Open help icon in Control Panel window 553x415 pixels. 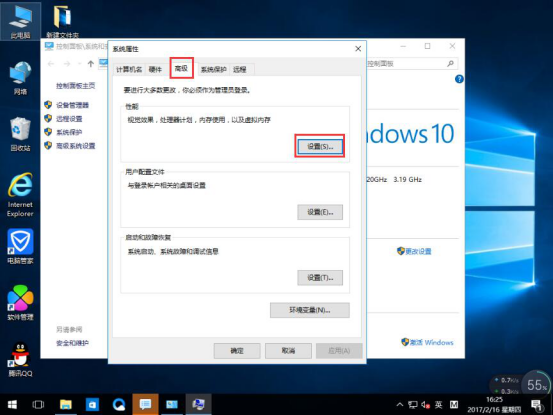pos(459,79)
